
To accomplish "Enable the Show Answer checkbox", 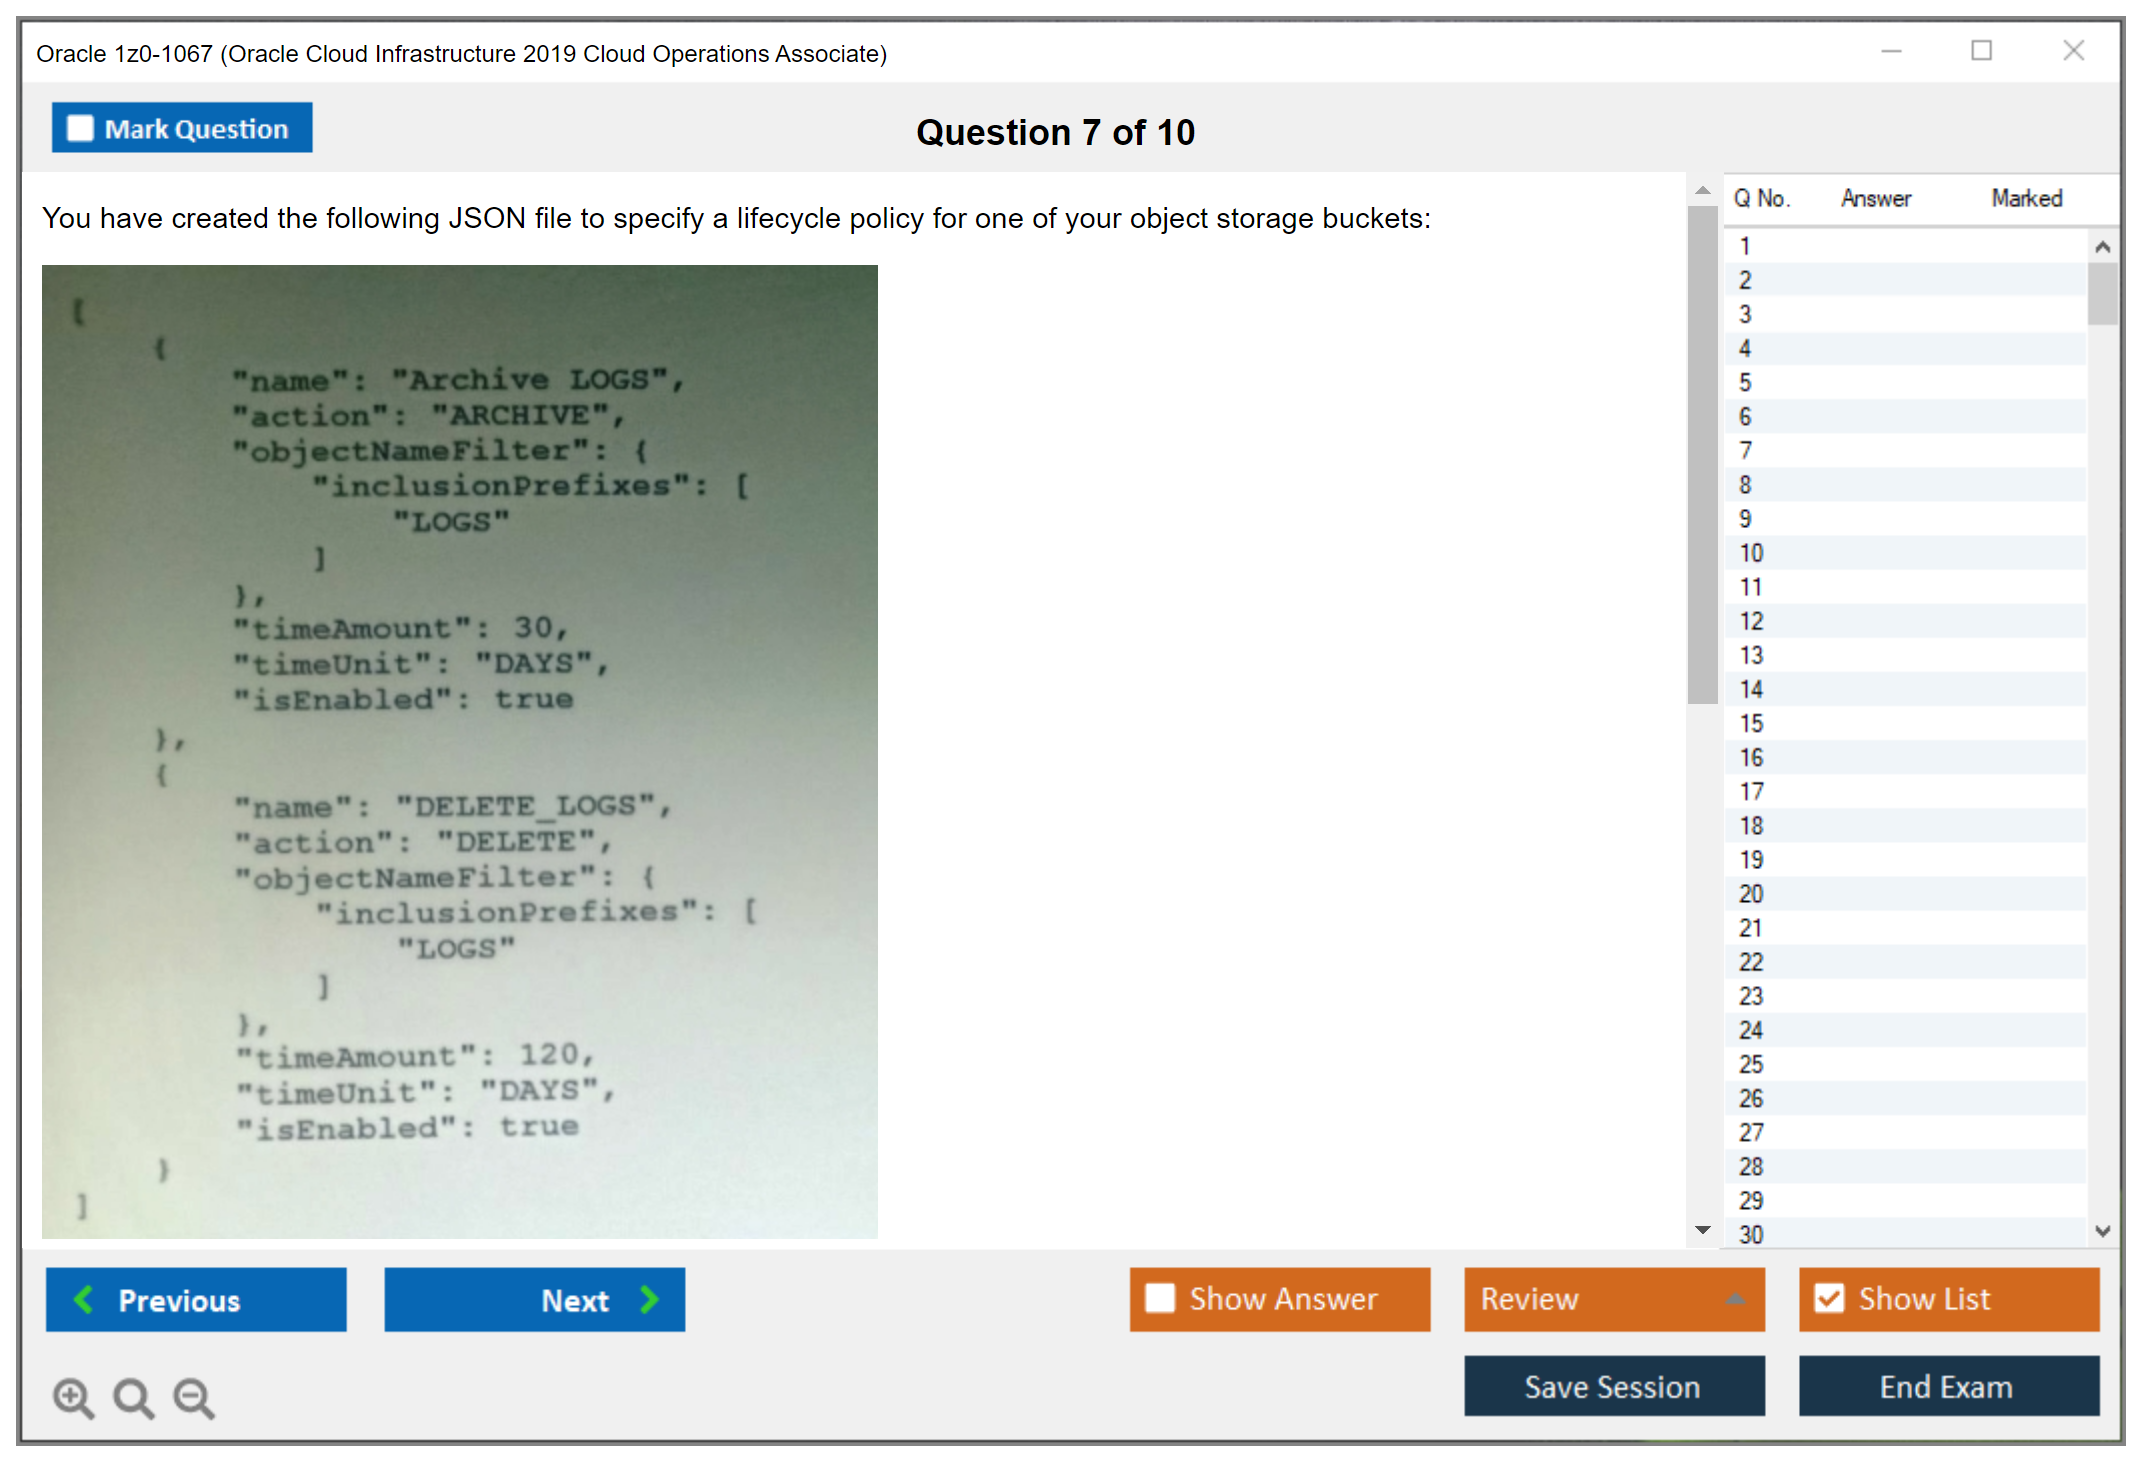I will pos(1160,1298).
